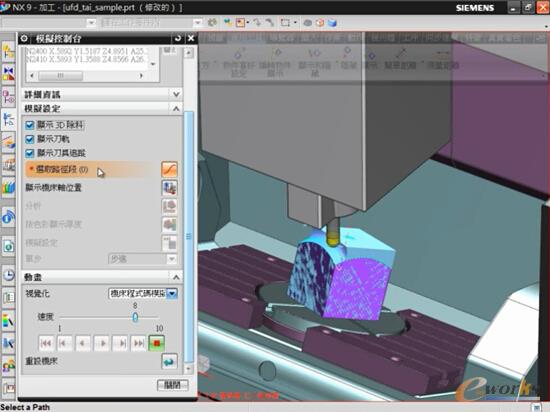The image size is (550, 412).
Task: Click the blue-yellow snap icon in top toolbar
Action: point(228,23)
